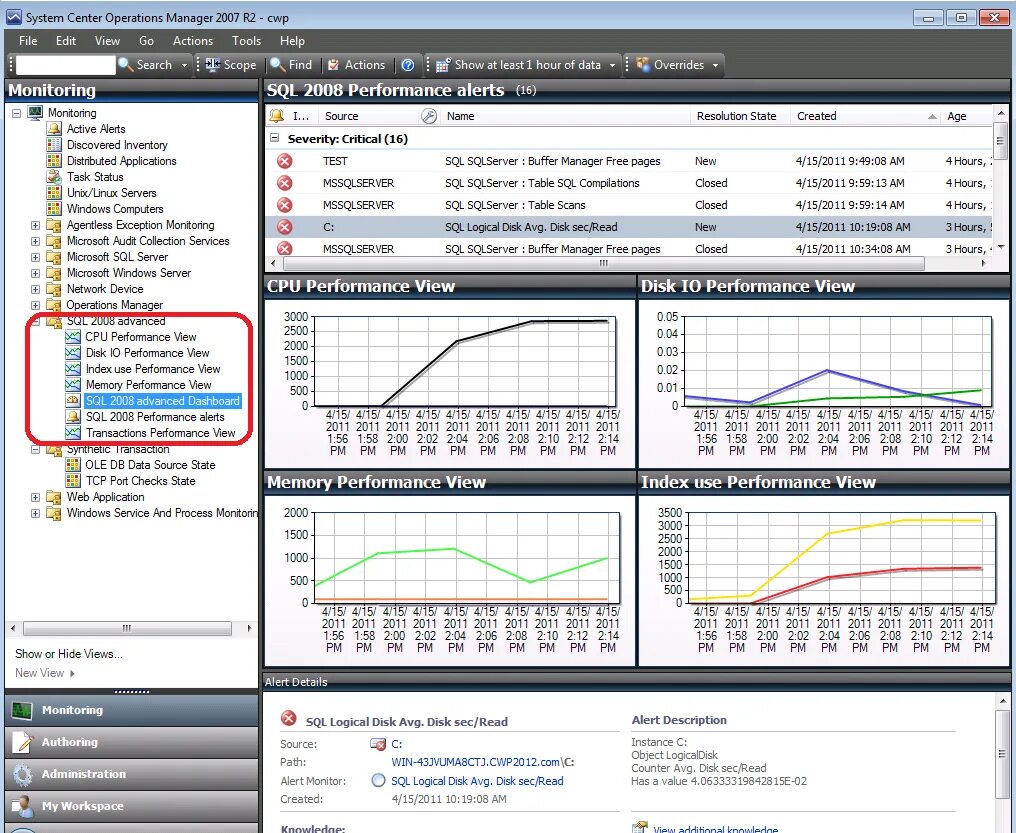
Task: Open the Edit menu
Action: (65, 41)
